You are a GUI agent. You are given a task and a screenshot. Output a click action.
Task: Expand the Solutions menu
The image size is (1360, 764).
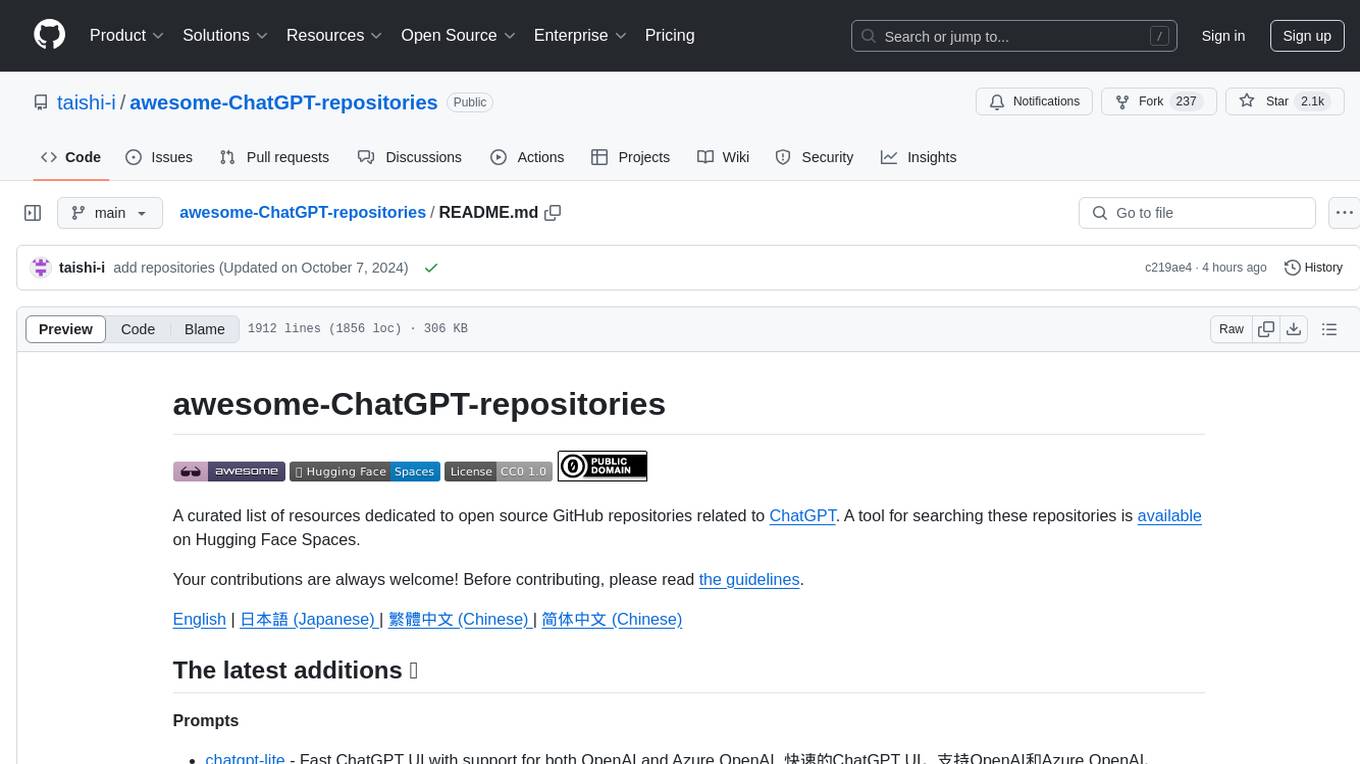coord(225,35)
